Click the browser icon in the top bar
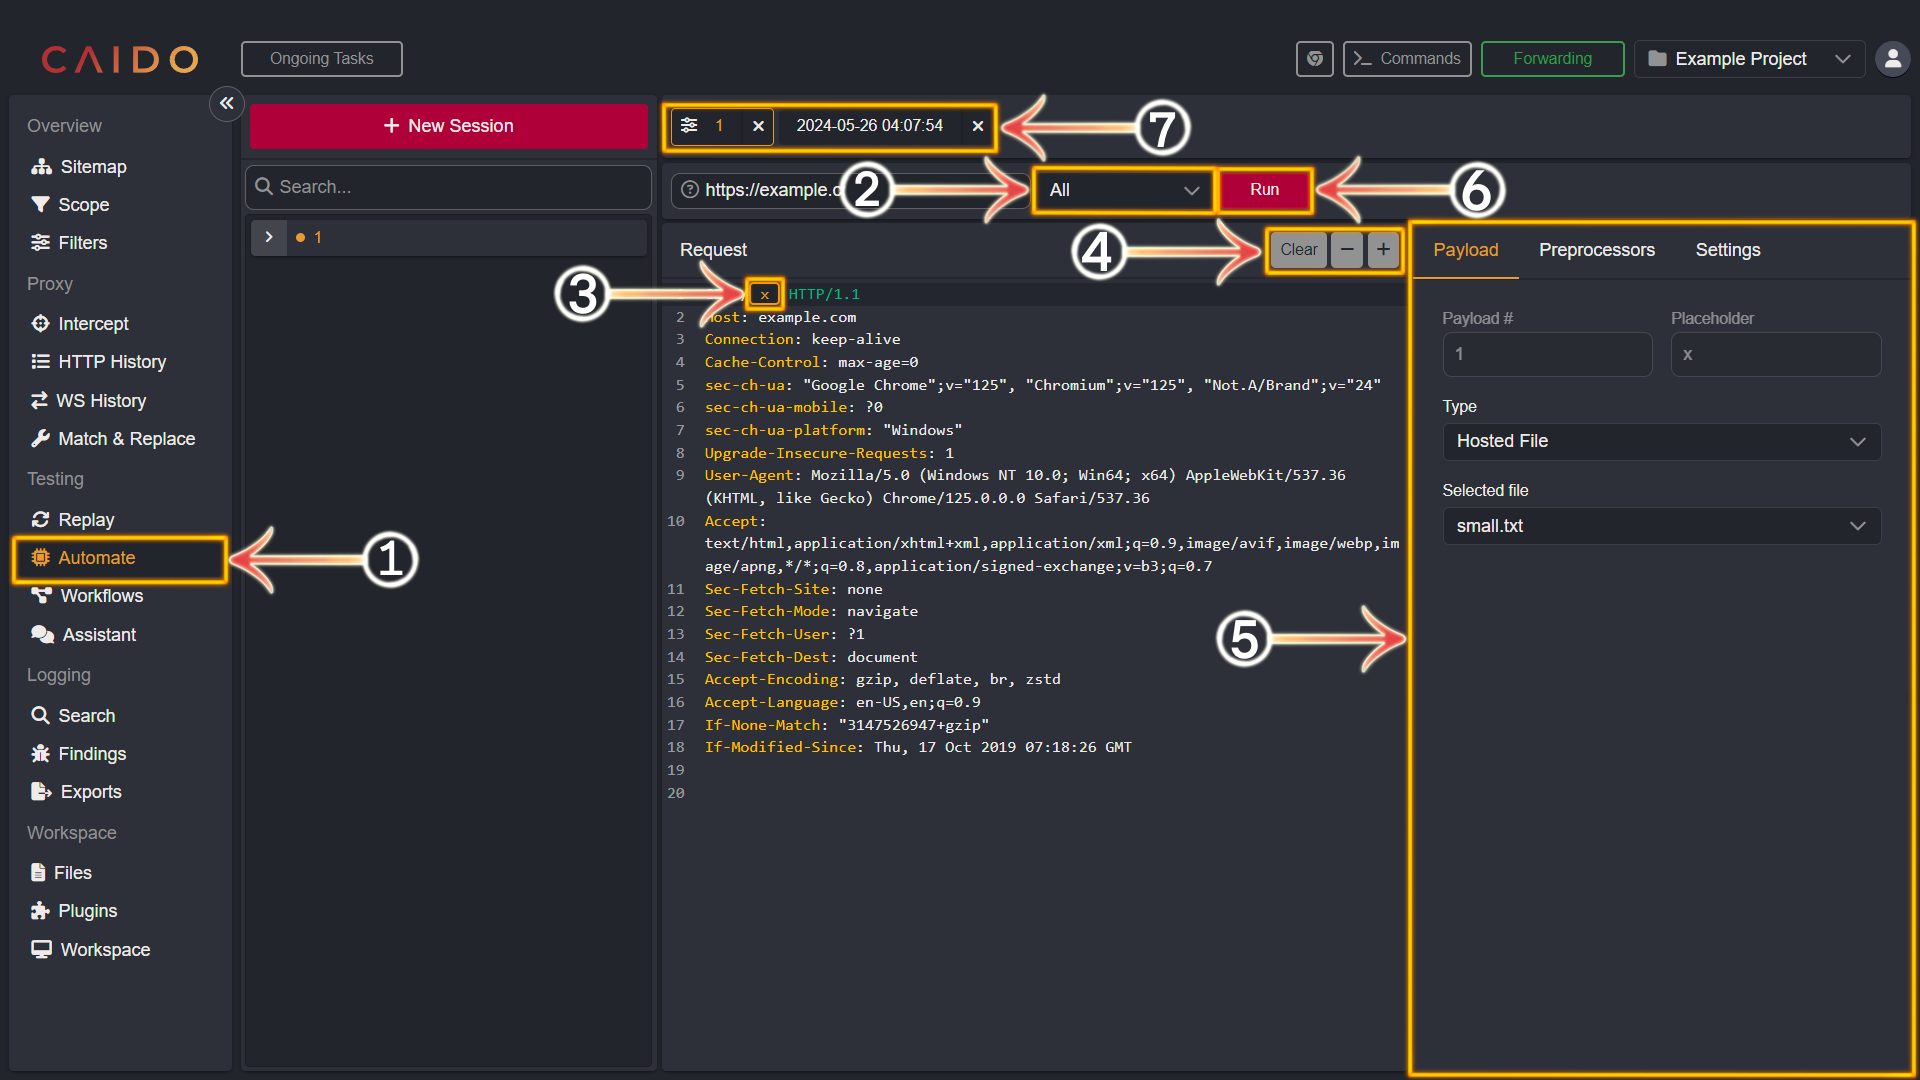Viewport: 1920px width, 1080px height. (x=1315, y=59)
